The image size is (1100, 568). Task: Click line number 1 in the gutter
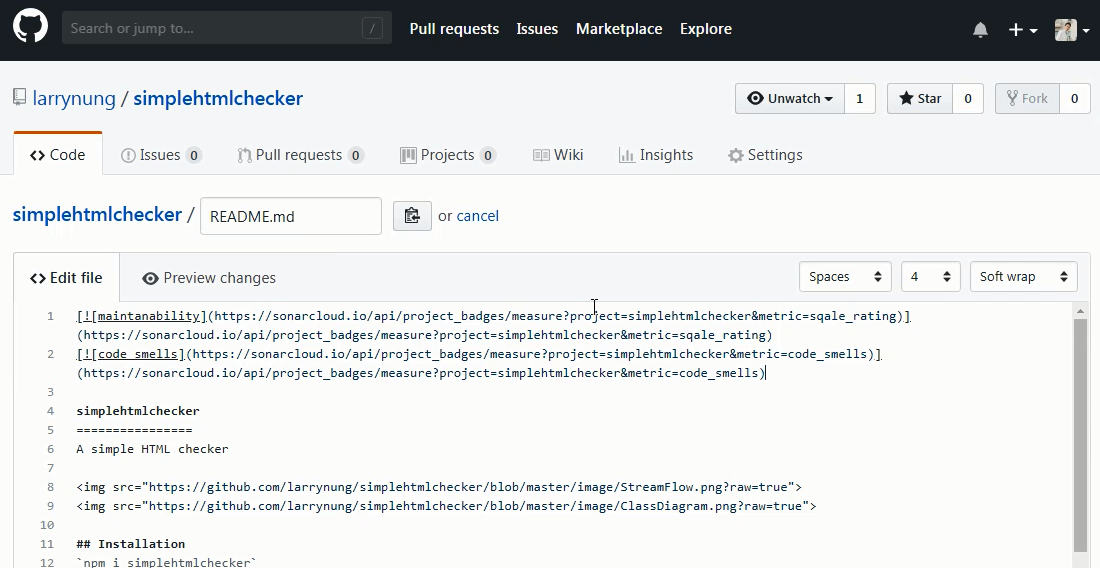coord(50,316)
